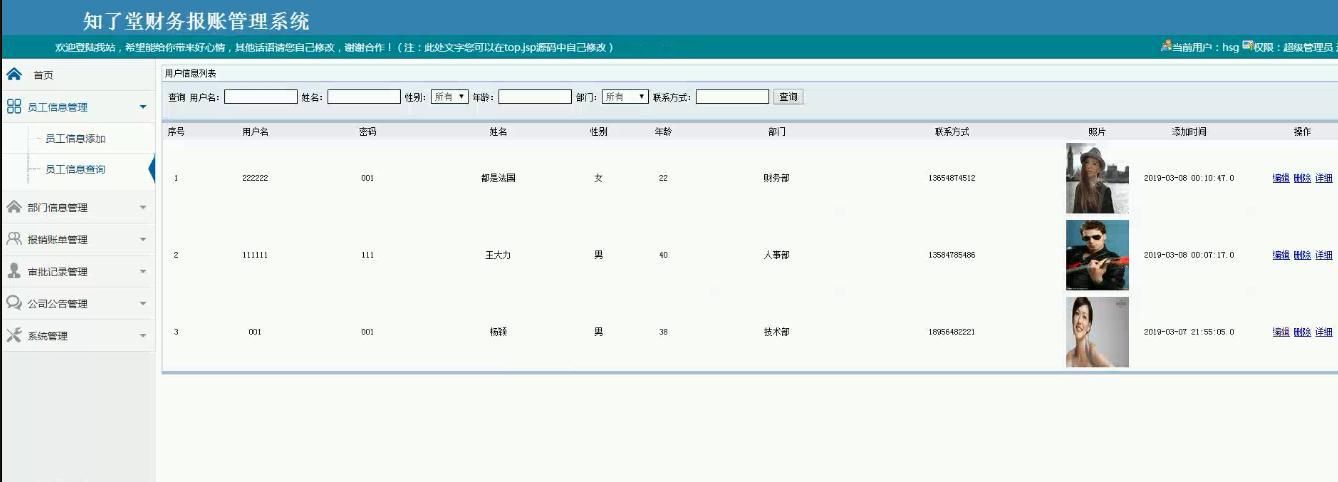
Task: Click 删除 for user 都是法国
Action: (x=1301, y=178)
